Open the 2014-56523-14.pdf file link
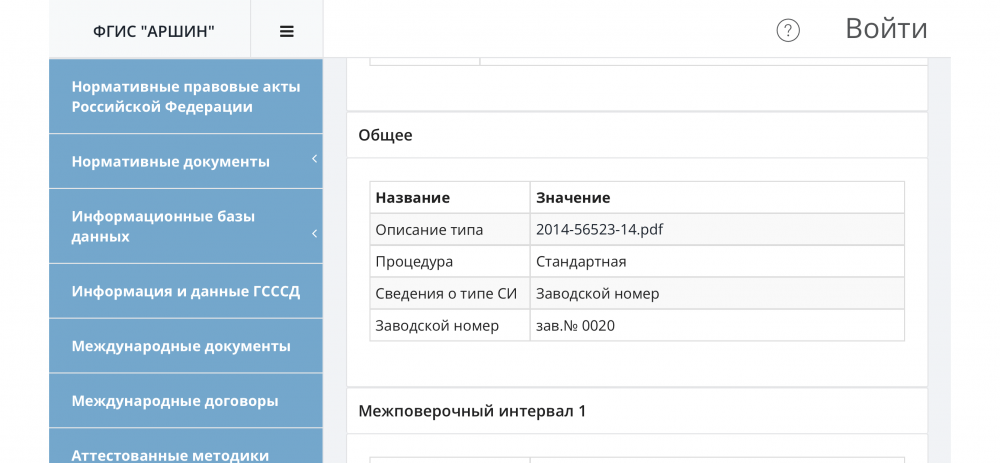 [x=599, y=230]
